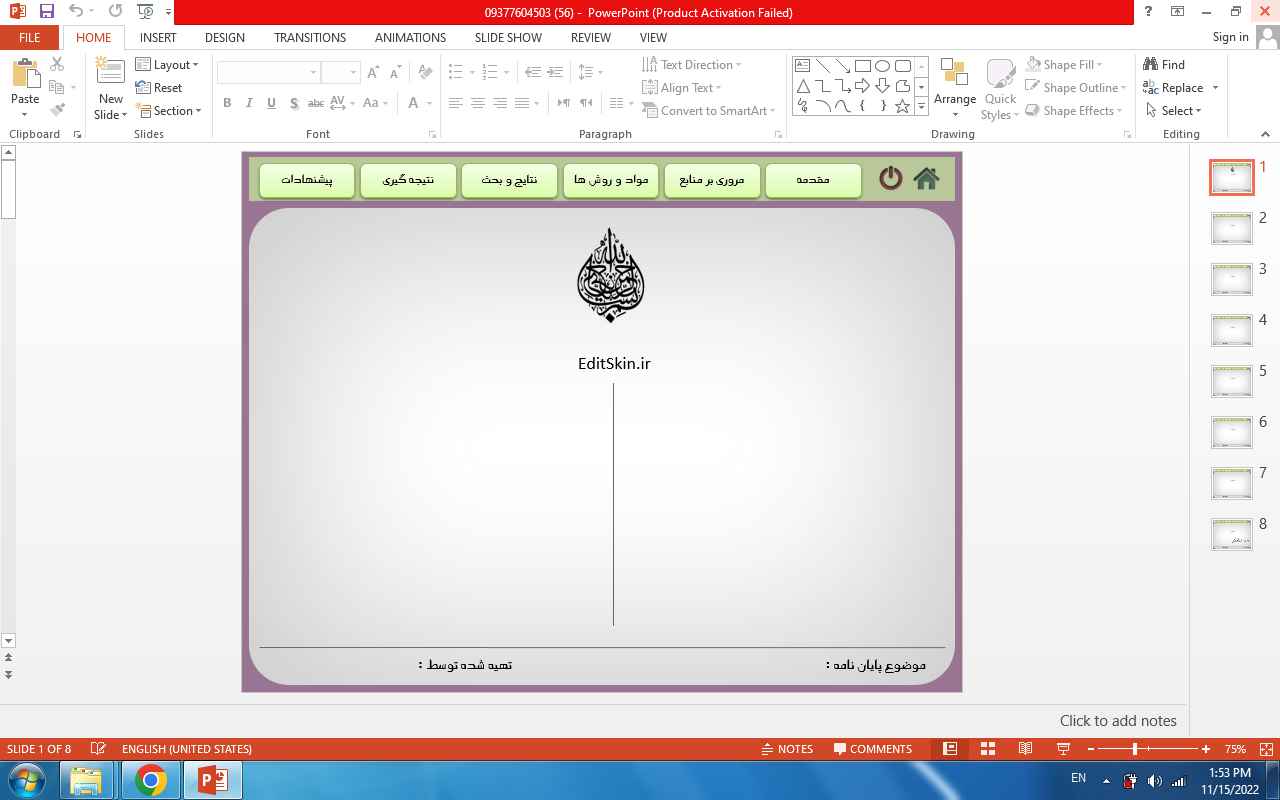Toggle Italic text formatting

point(249,103)
